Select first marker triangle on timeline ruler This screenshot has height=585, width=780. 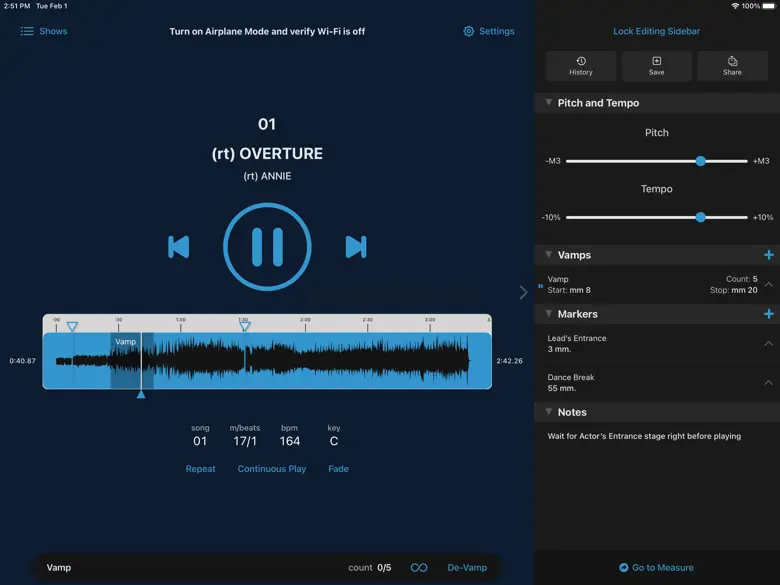coord(72,327)
